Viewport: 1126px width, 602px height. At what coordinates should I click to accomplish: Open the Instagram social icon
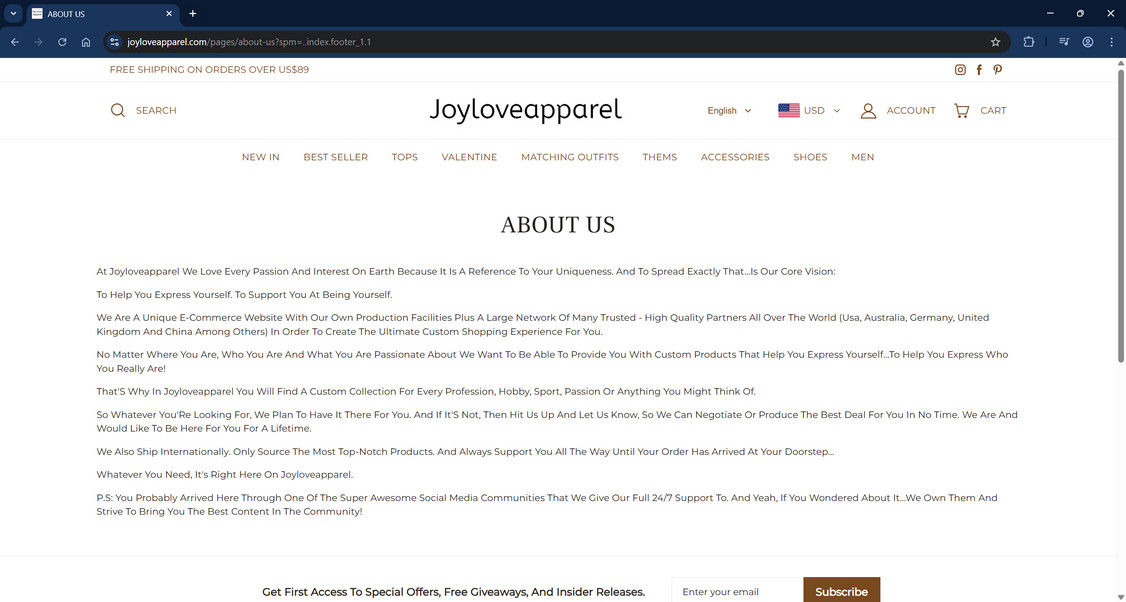[x=960, y=70]
